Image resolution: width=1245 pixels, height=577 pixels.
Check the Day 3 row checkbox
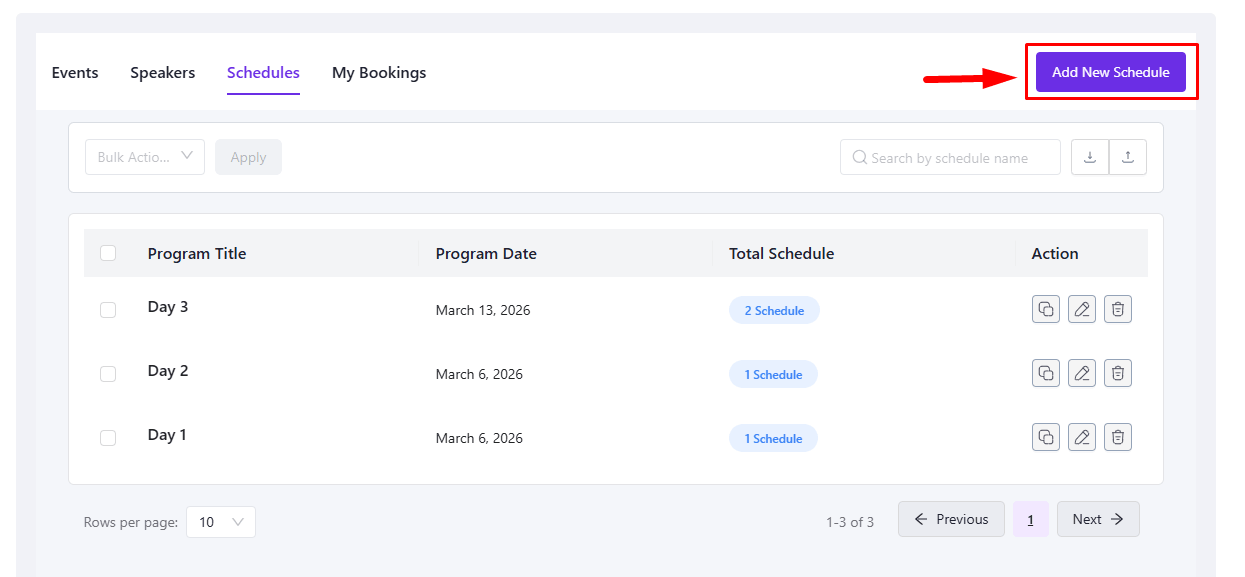(108, 310)
